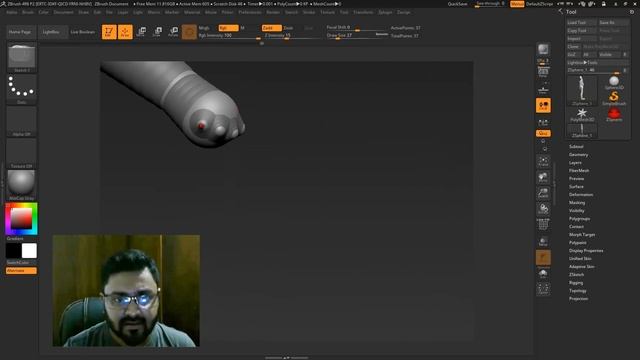Enable Zsub sculpt mode
The image size is (640, 360).
pyautogui.click(x=288, y=28)
